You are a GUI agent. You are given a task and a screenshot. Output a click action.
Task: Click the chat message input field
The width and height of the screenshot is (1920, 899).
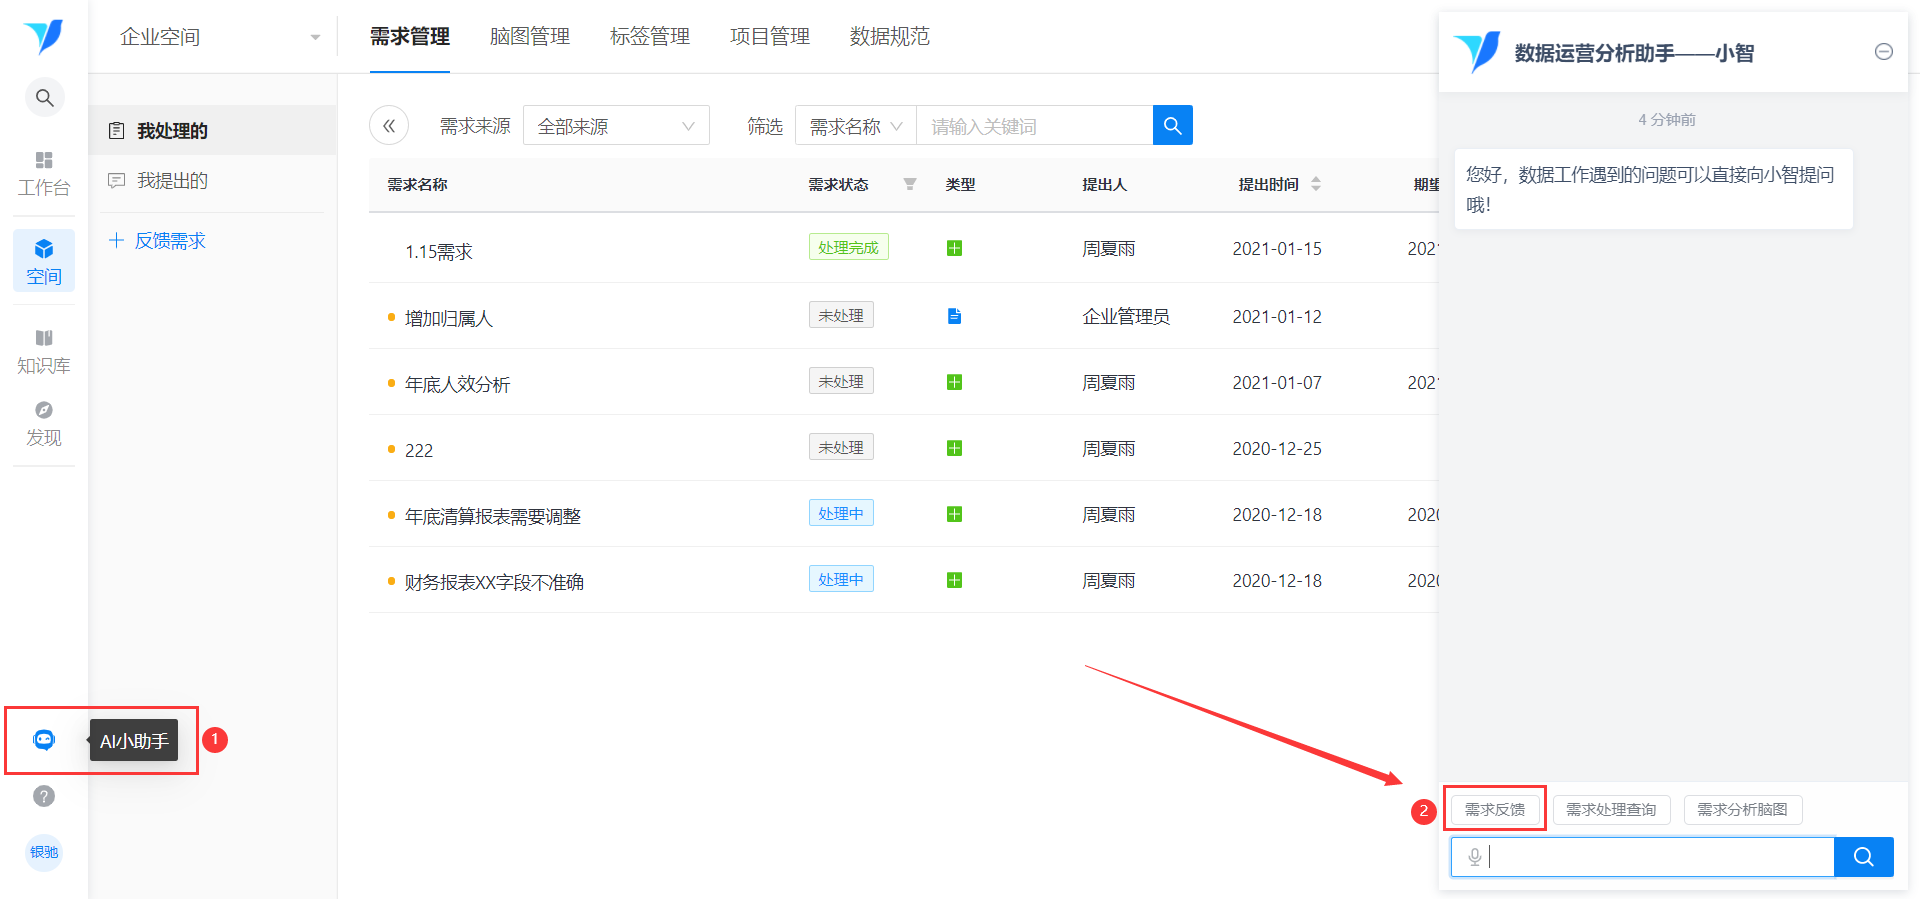(1643, 857)
